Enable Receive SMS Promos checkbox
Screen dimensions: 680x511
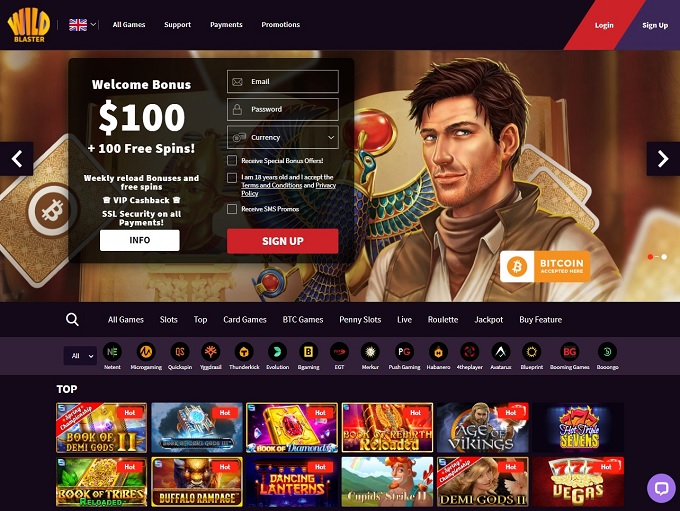(x=232, y=209)
